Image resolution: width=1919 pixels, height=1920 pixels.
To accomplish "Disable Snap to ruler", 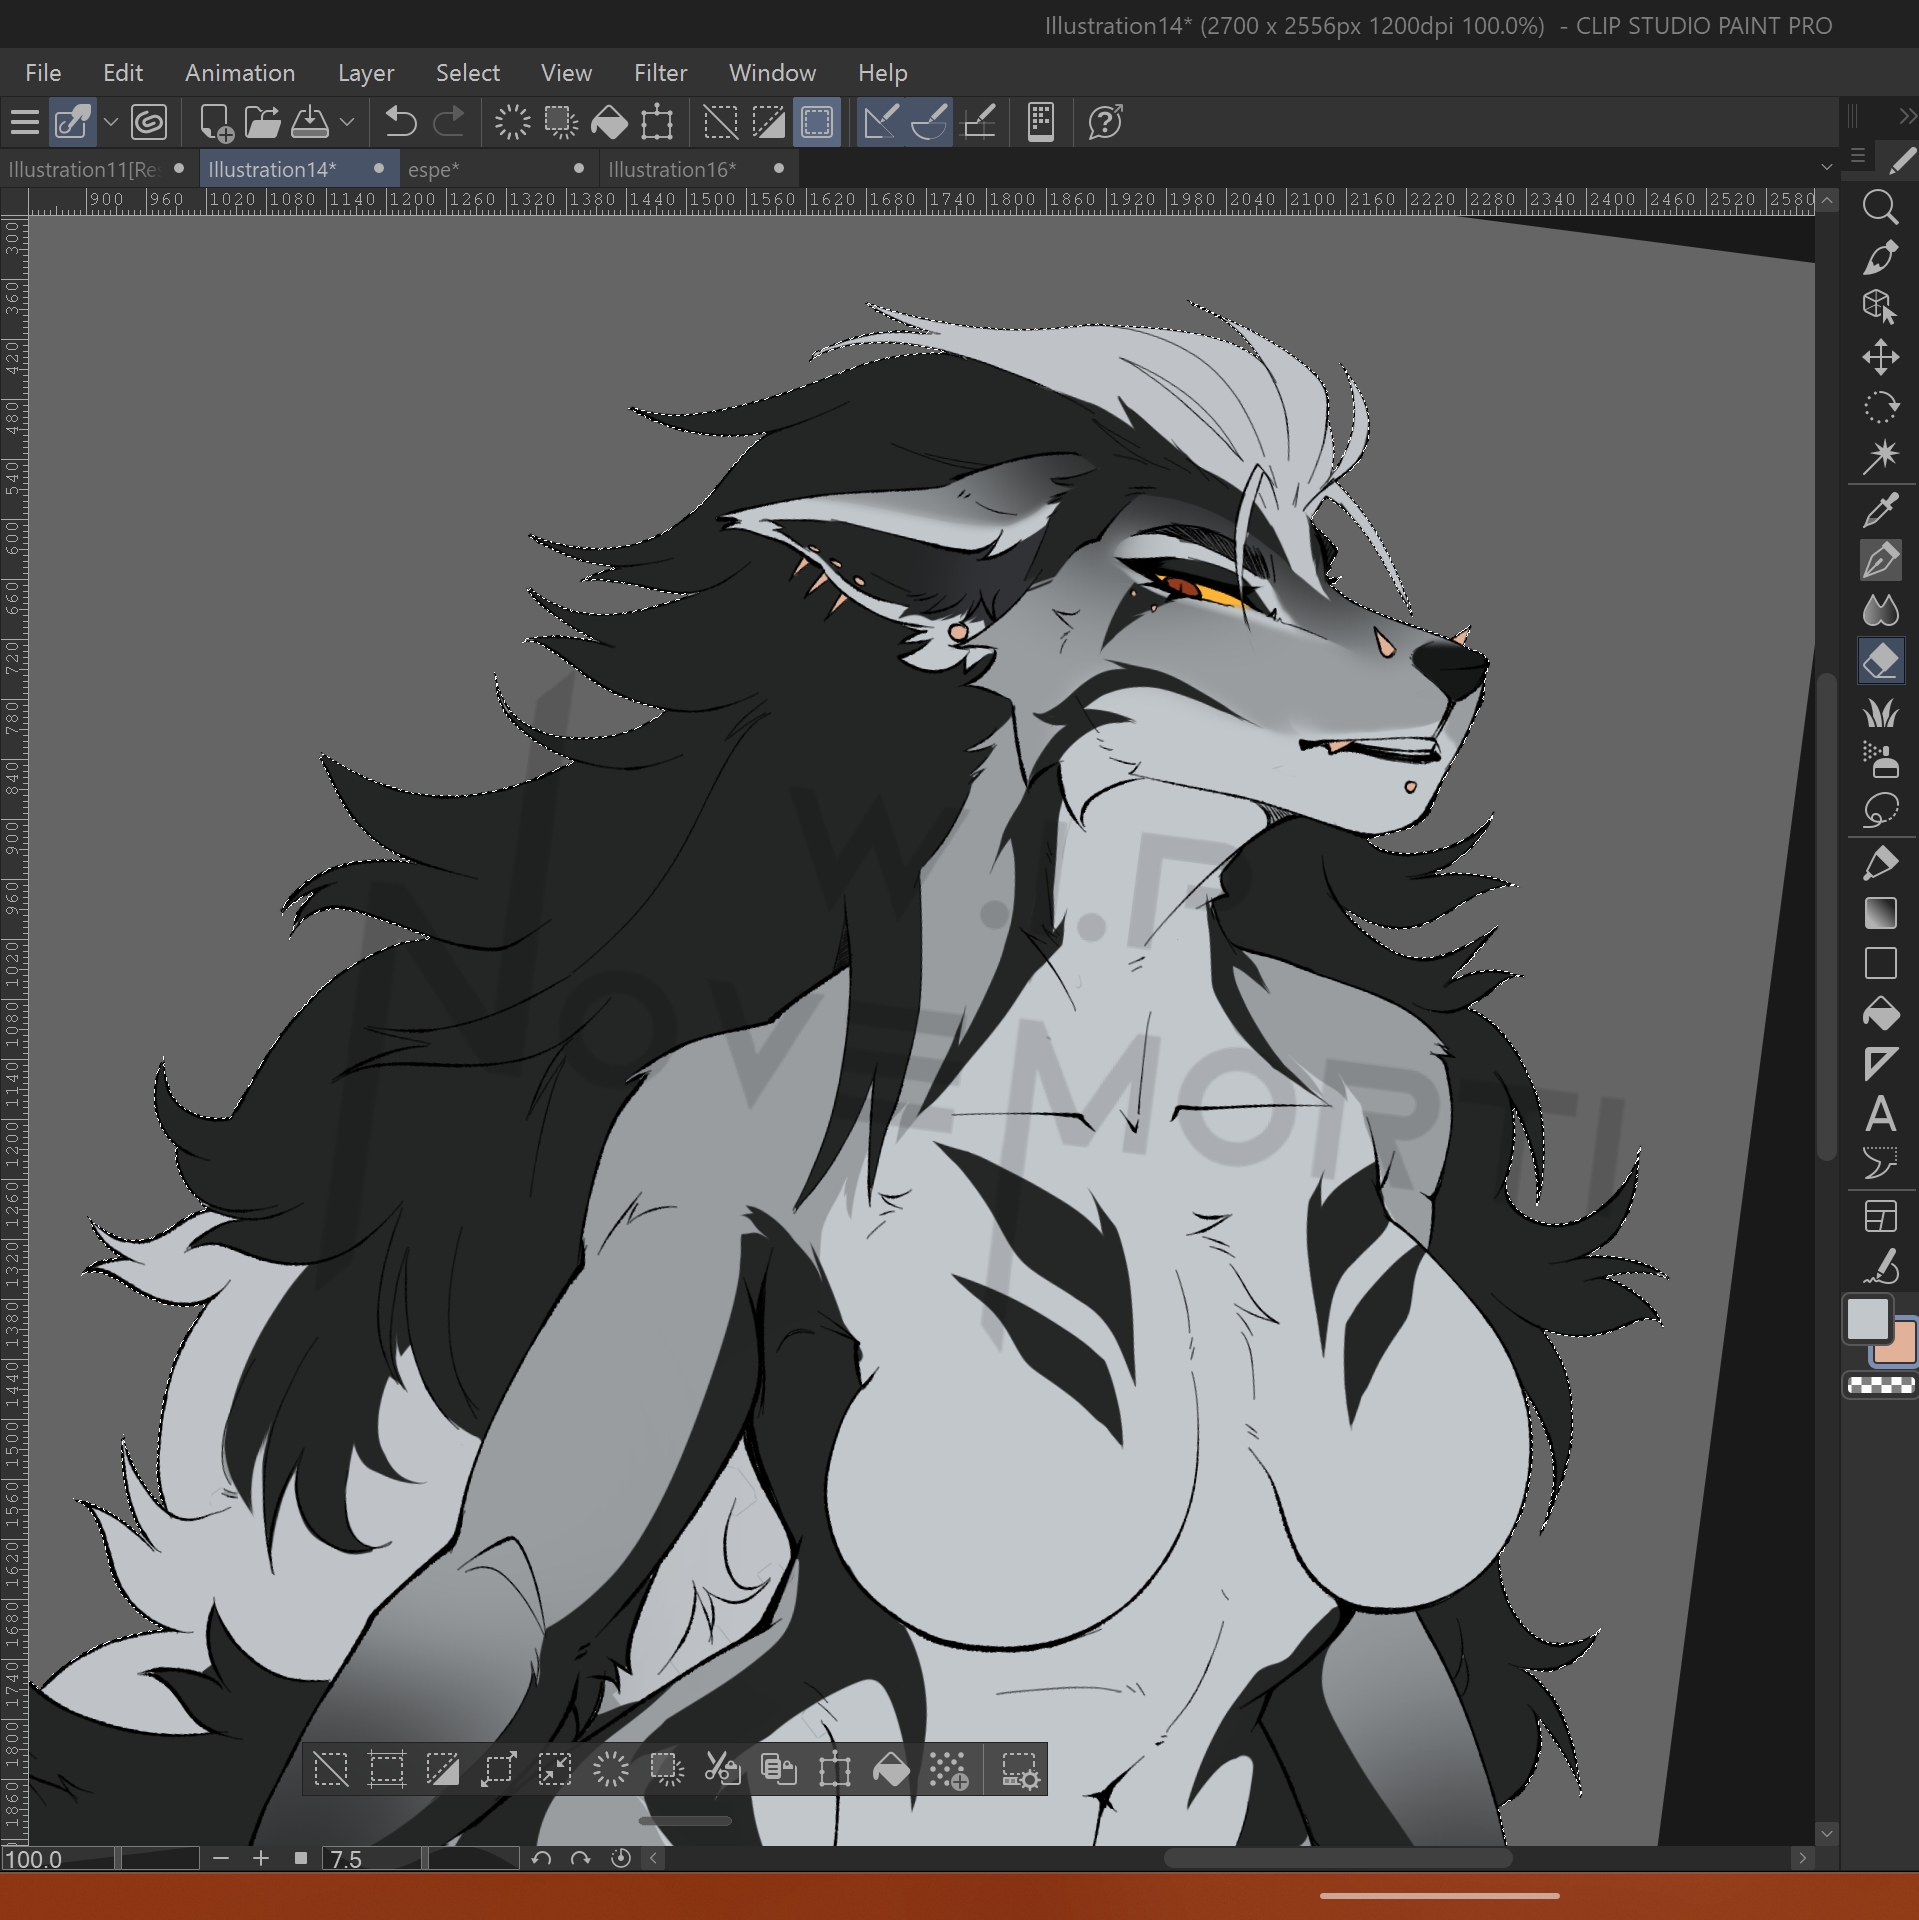I will [x=880, y=123].
